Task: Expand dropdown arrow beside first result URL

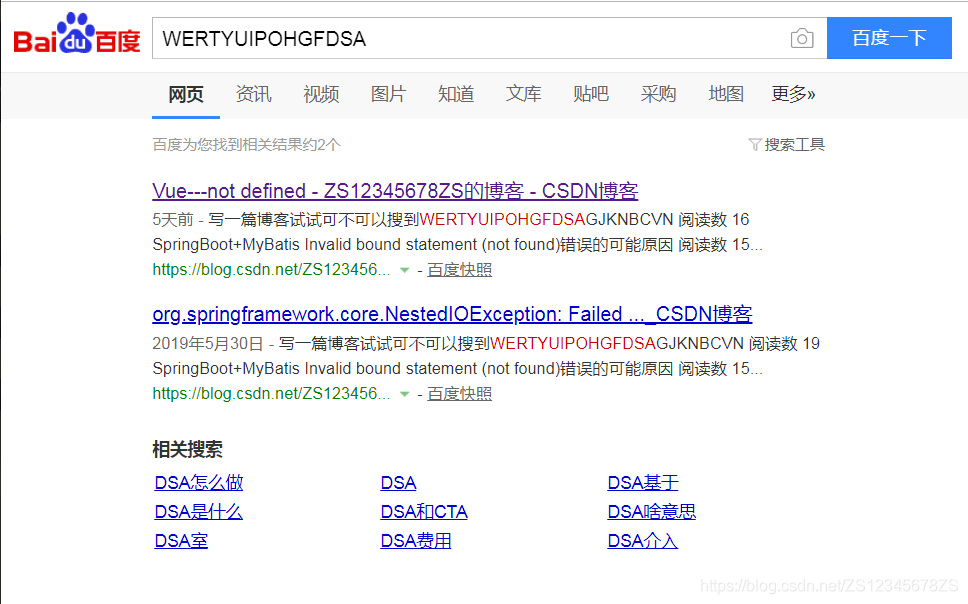Action: (404, 270)
